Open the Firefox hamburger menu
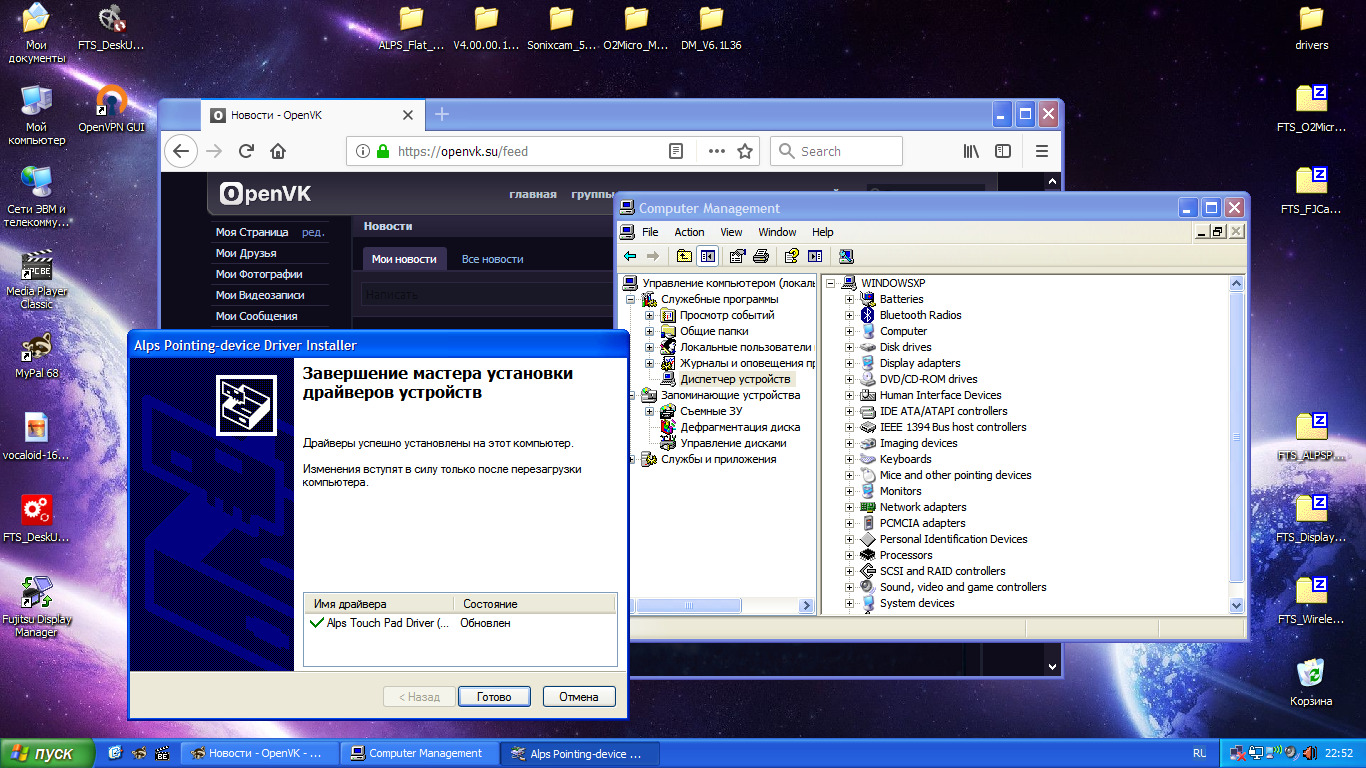This screenshot has width=1366, height=768. pos(1041,151)
